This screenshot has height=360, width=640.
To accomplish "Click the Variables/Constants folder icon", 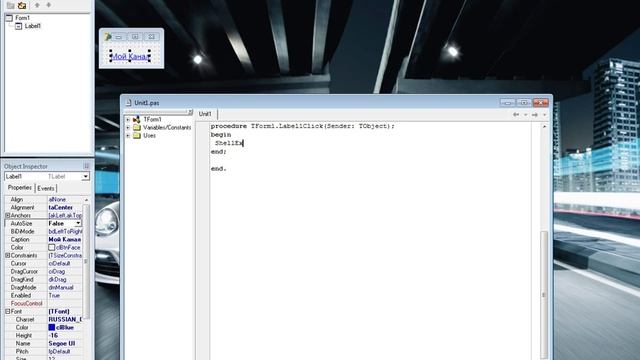I will point(137,127).
